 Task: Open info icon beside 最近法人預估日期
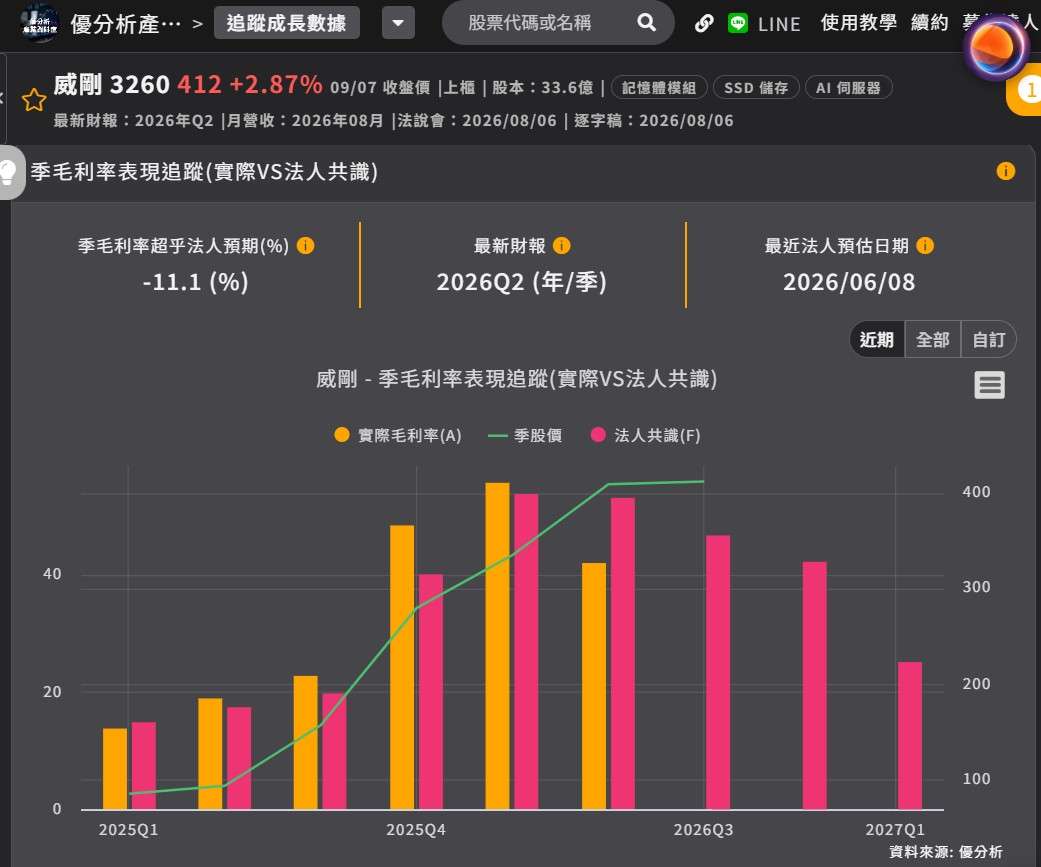[x=925, y=246]
